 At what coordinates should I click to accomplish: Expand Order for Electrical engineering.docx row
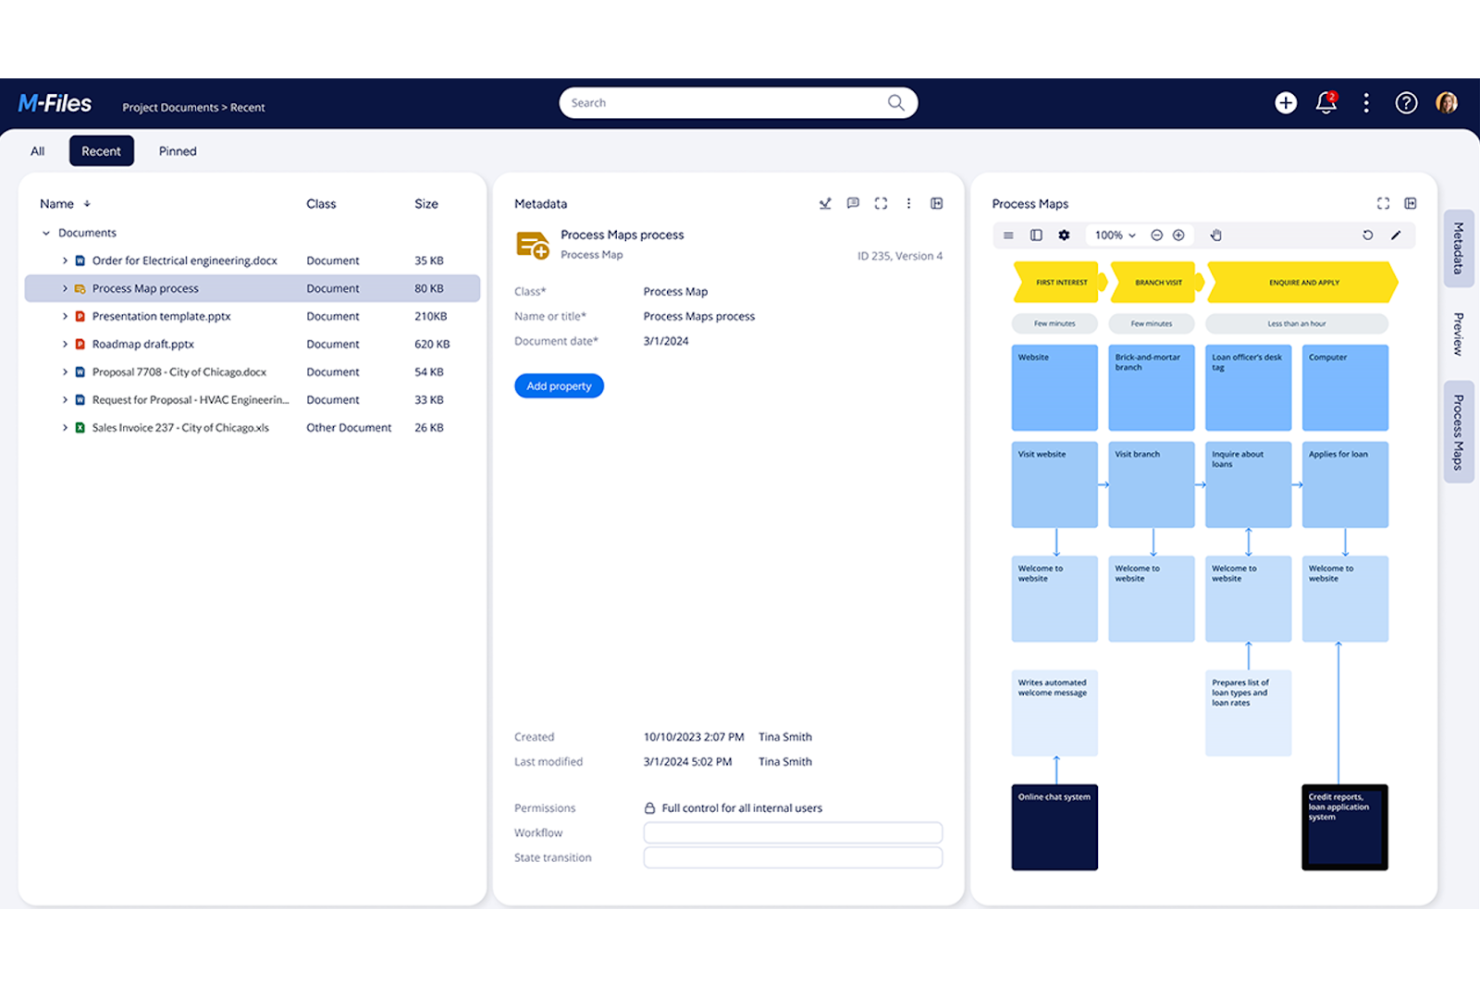[x=65, y=260]
